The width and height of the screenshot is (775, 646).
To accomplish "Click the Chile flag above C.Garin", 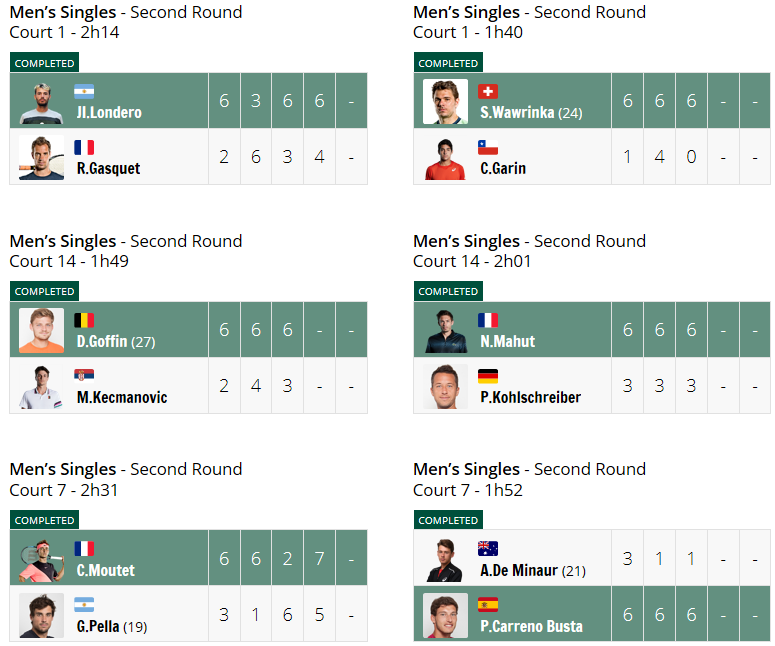I will [487, 147].
